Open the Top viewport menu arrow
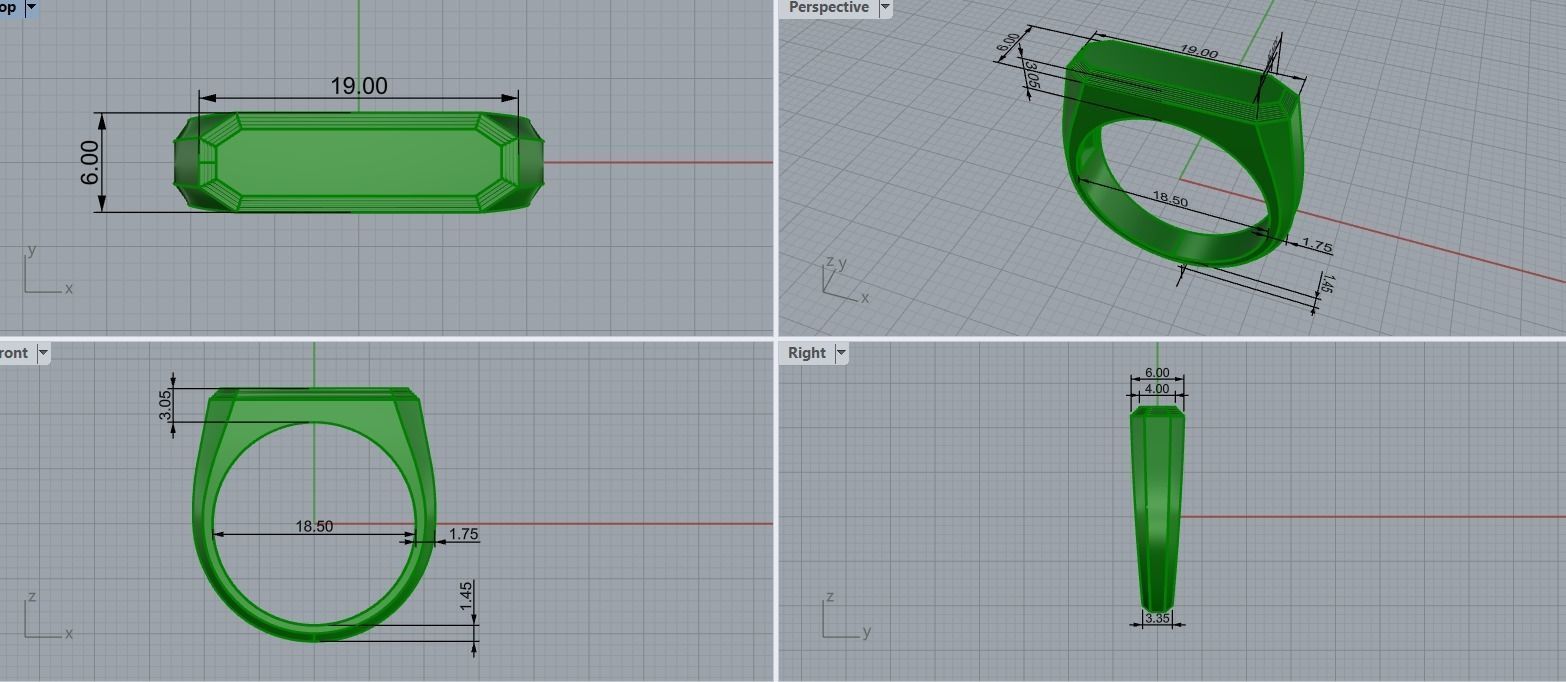Image resolution: width=1566 pixels, height=682 pixels. click(x=31, y=7)
